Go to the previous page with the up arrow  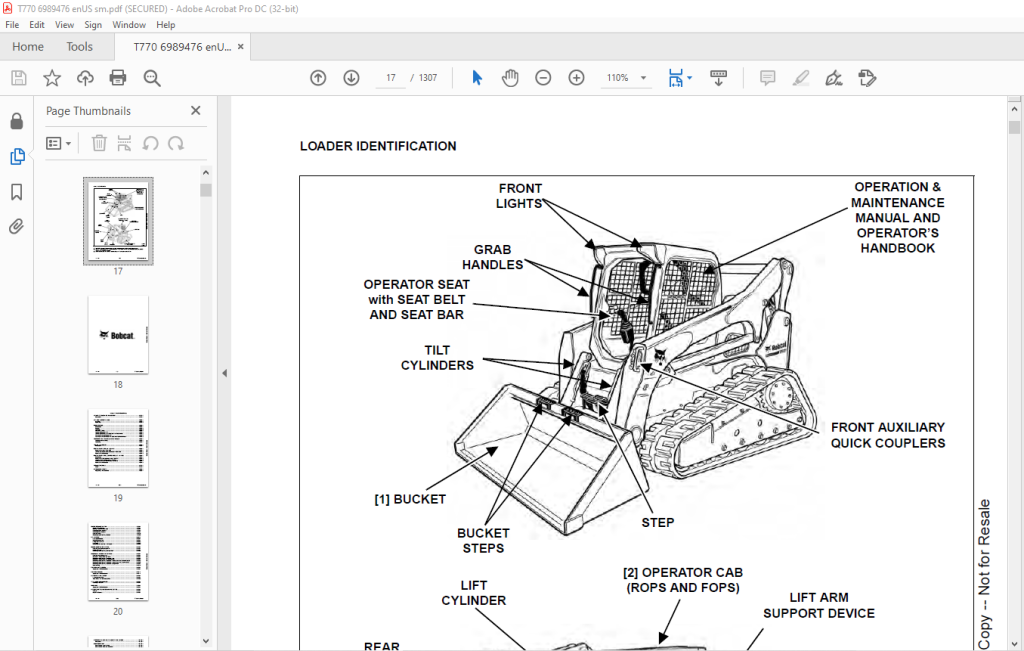click(318, 78)
